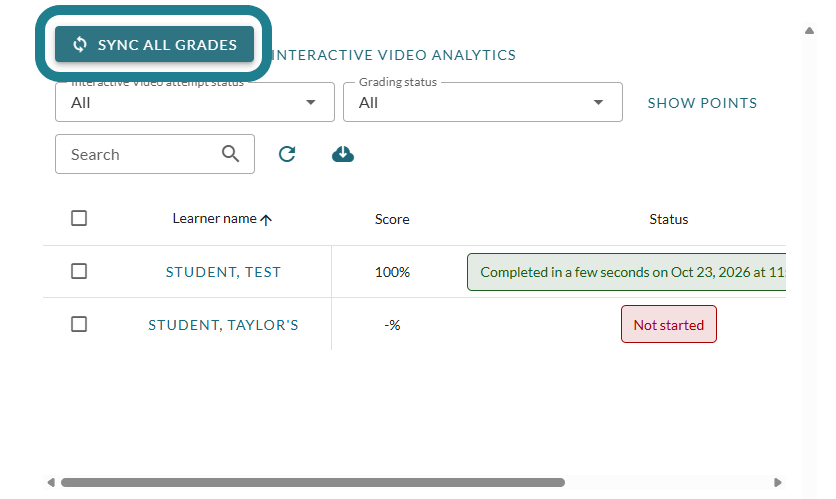
Task: Toggle the select-all header checkbox
Action: [79, 218]
